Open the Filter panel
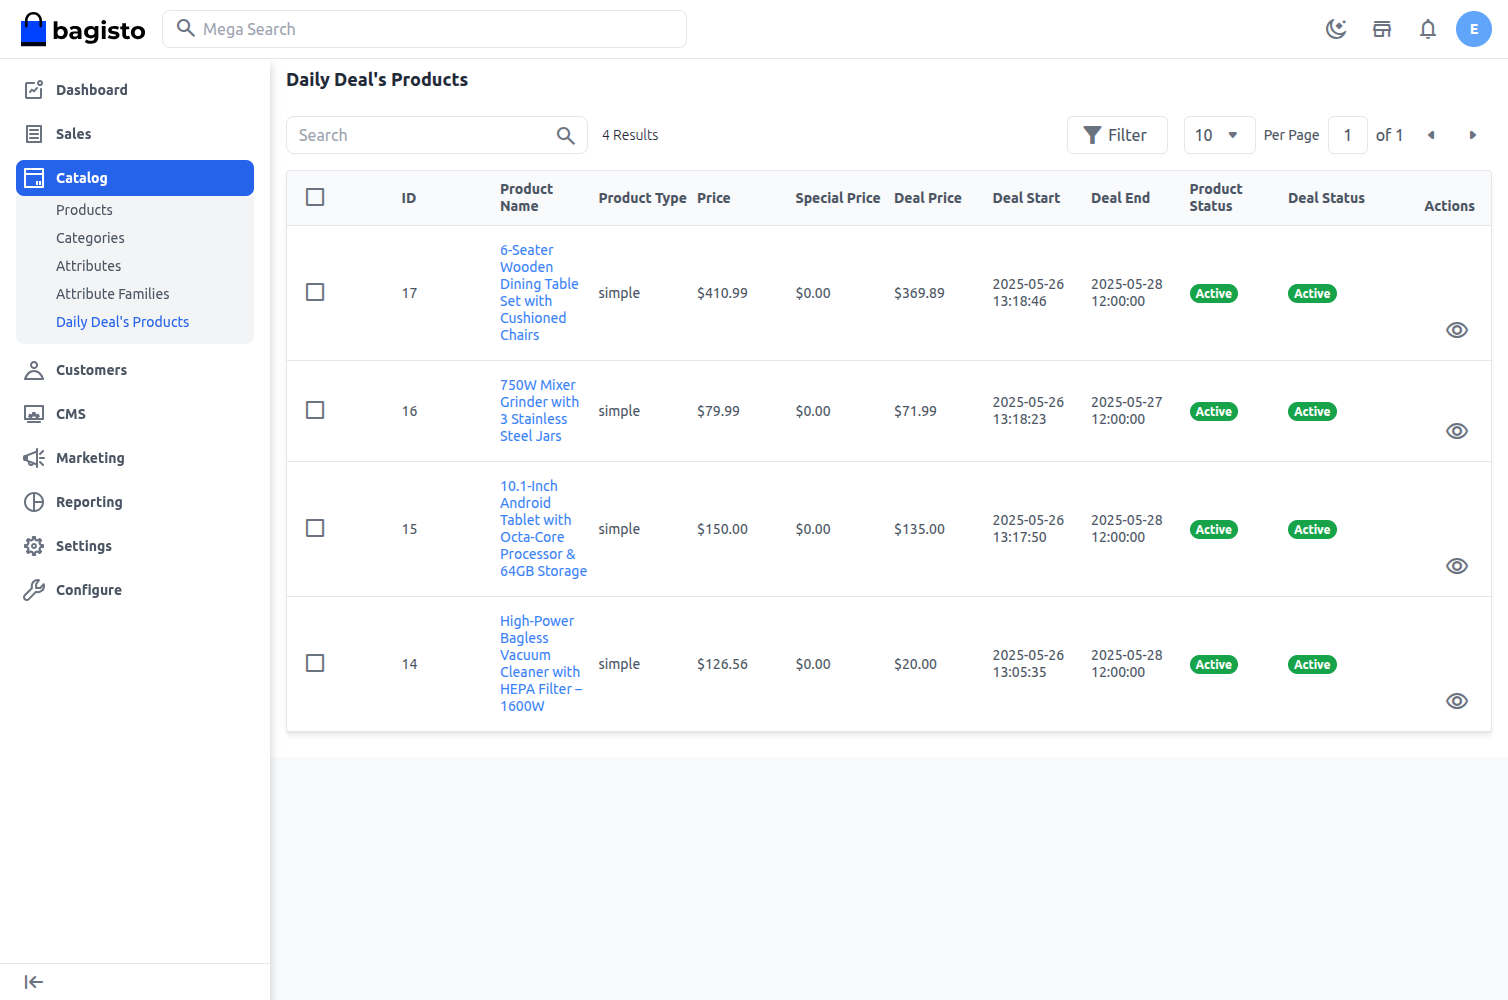The height and width of the screenshot is (1000, 1508). 1117,135
